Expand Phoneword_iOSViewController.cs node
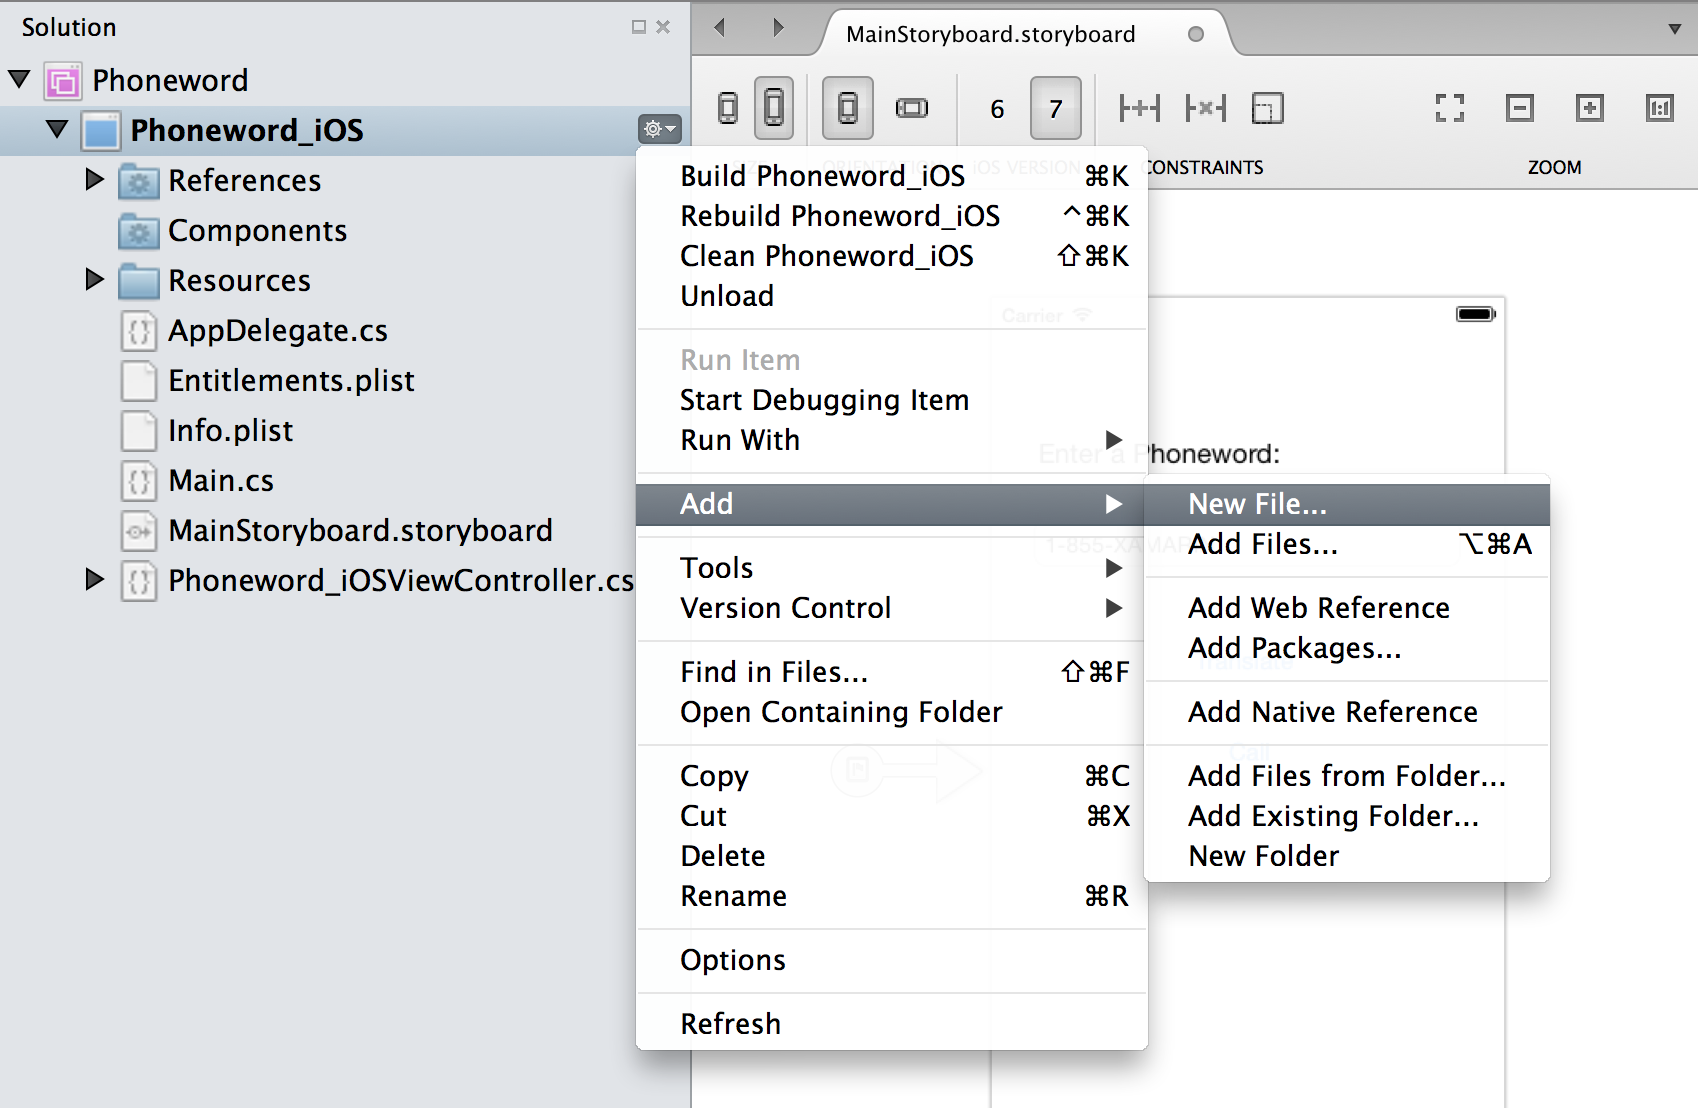The image size is (1698, 1108). pos(95,580)
